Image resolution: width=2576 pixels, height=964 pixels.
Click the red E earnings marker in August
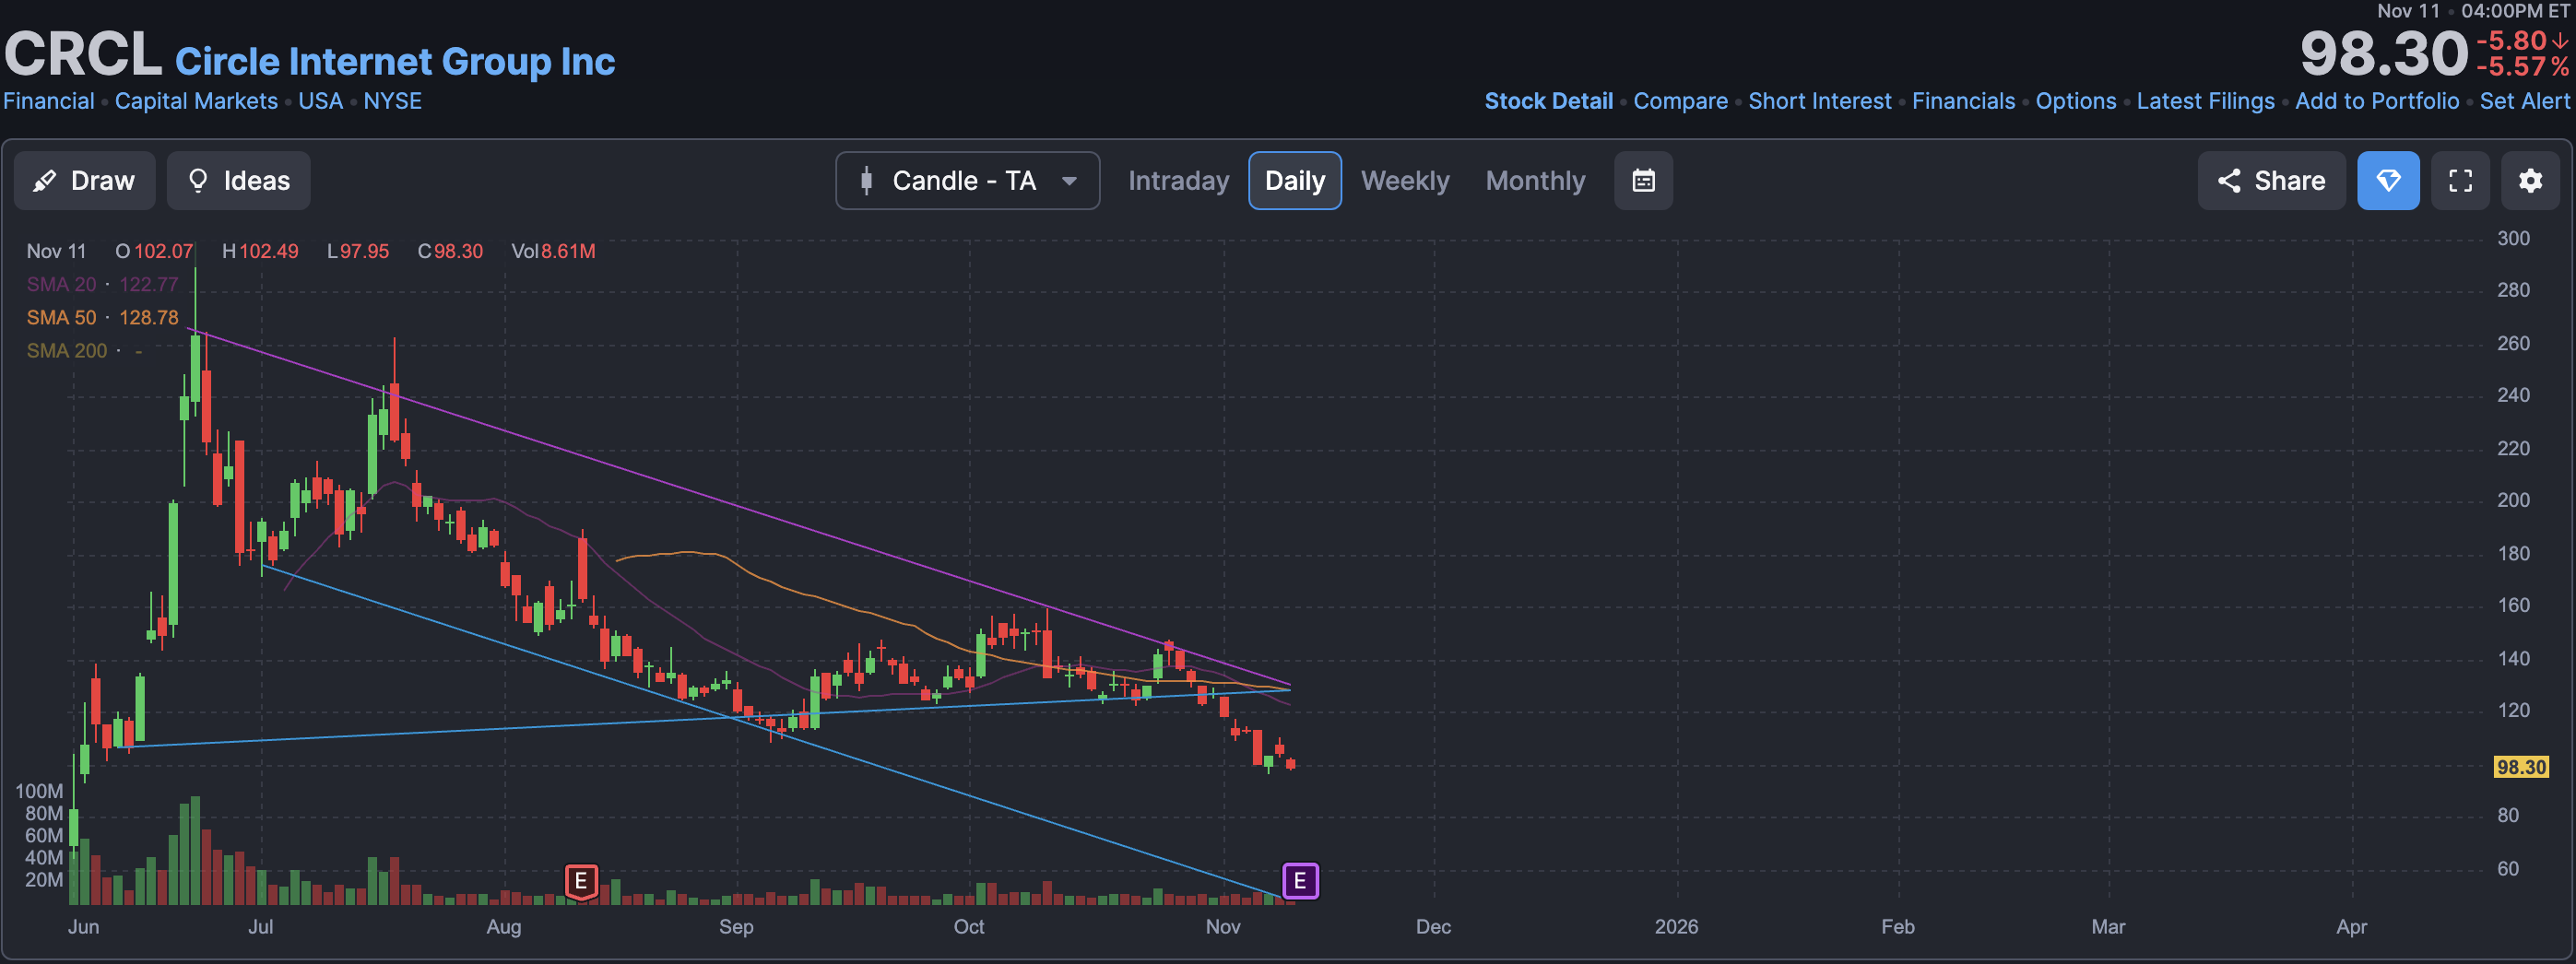581,881
